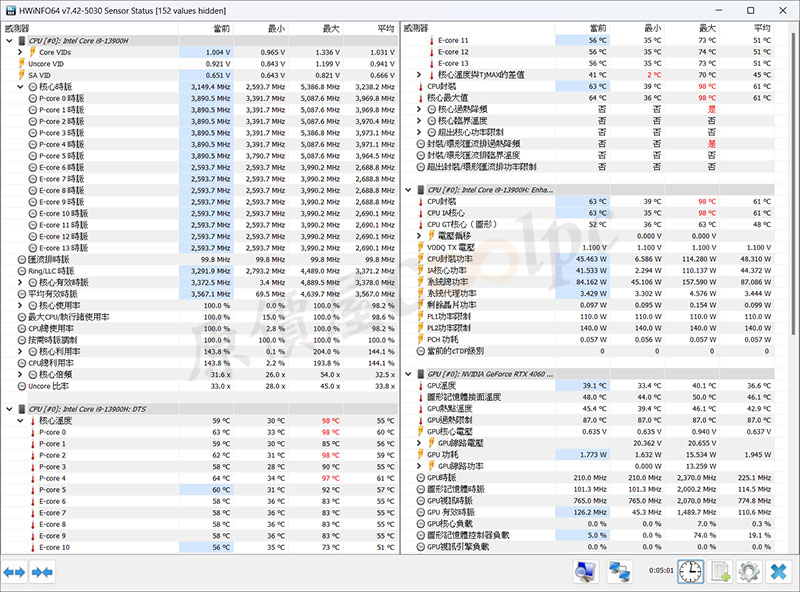Expand the 核心過熱降頻 row

(x=420, y=109)
